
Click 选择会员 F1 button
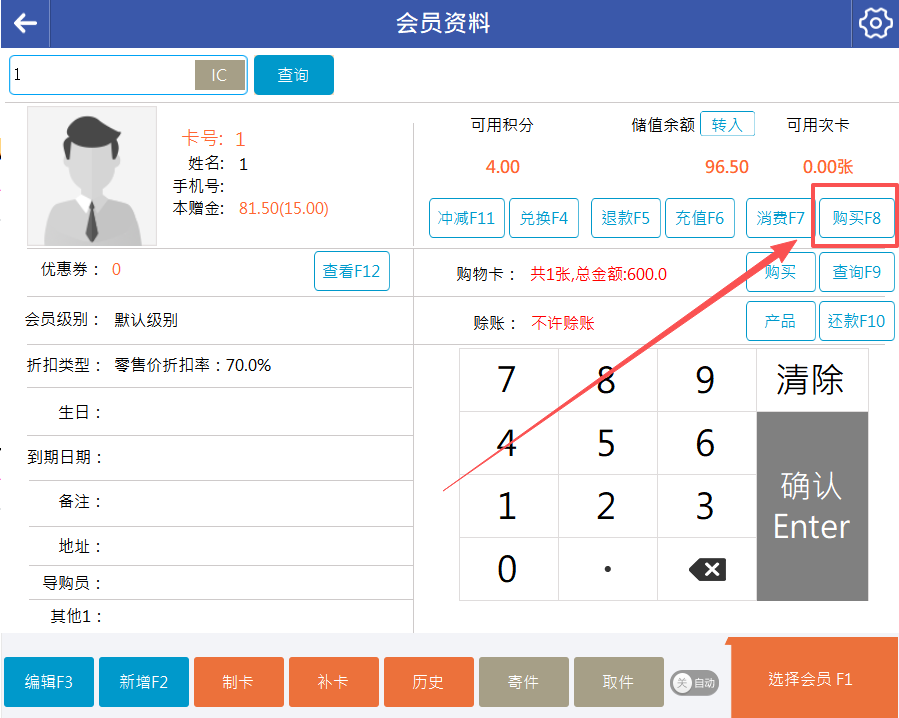point(810,679)
